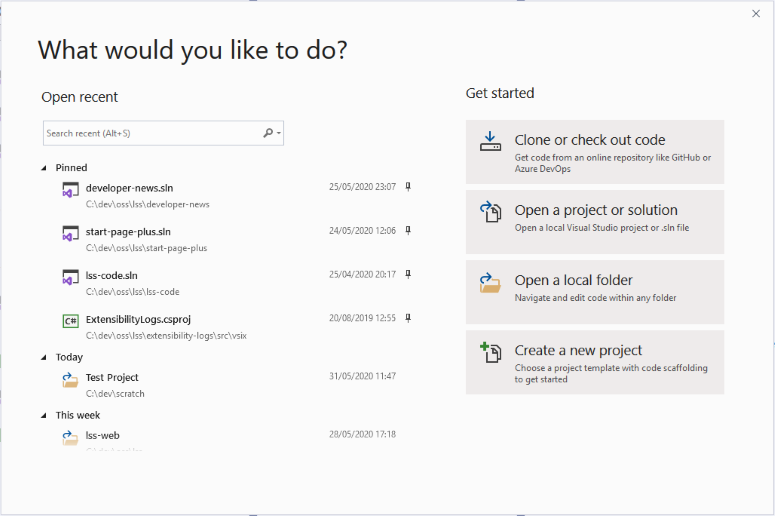Click the developer-news.sln solution icon

70,190
